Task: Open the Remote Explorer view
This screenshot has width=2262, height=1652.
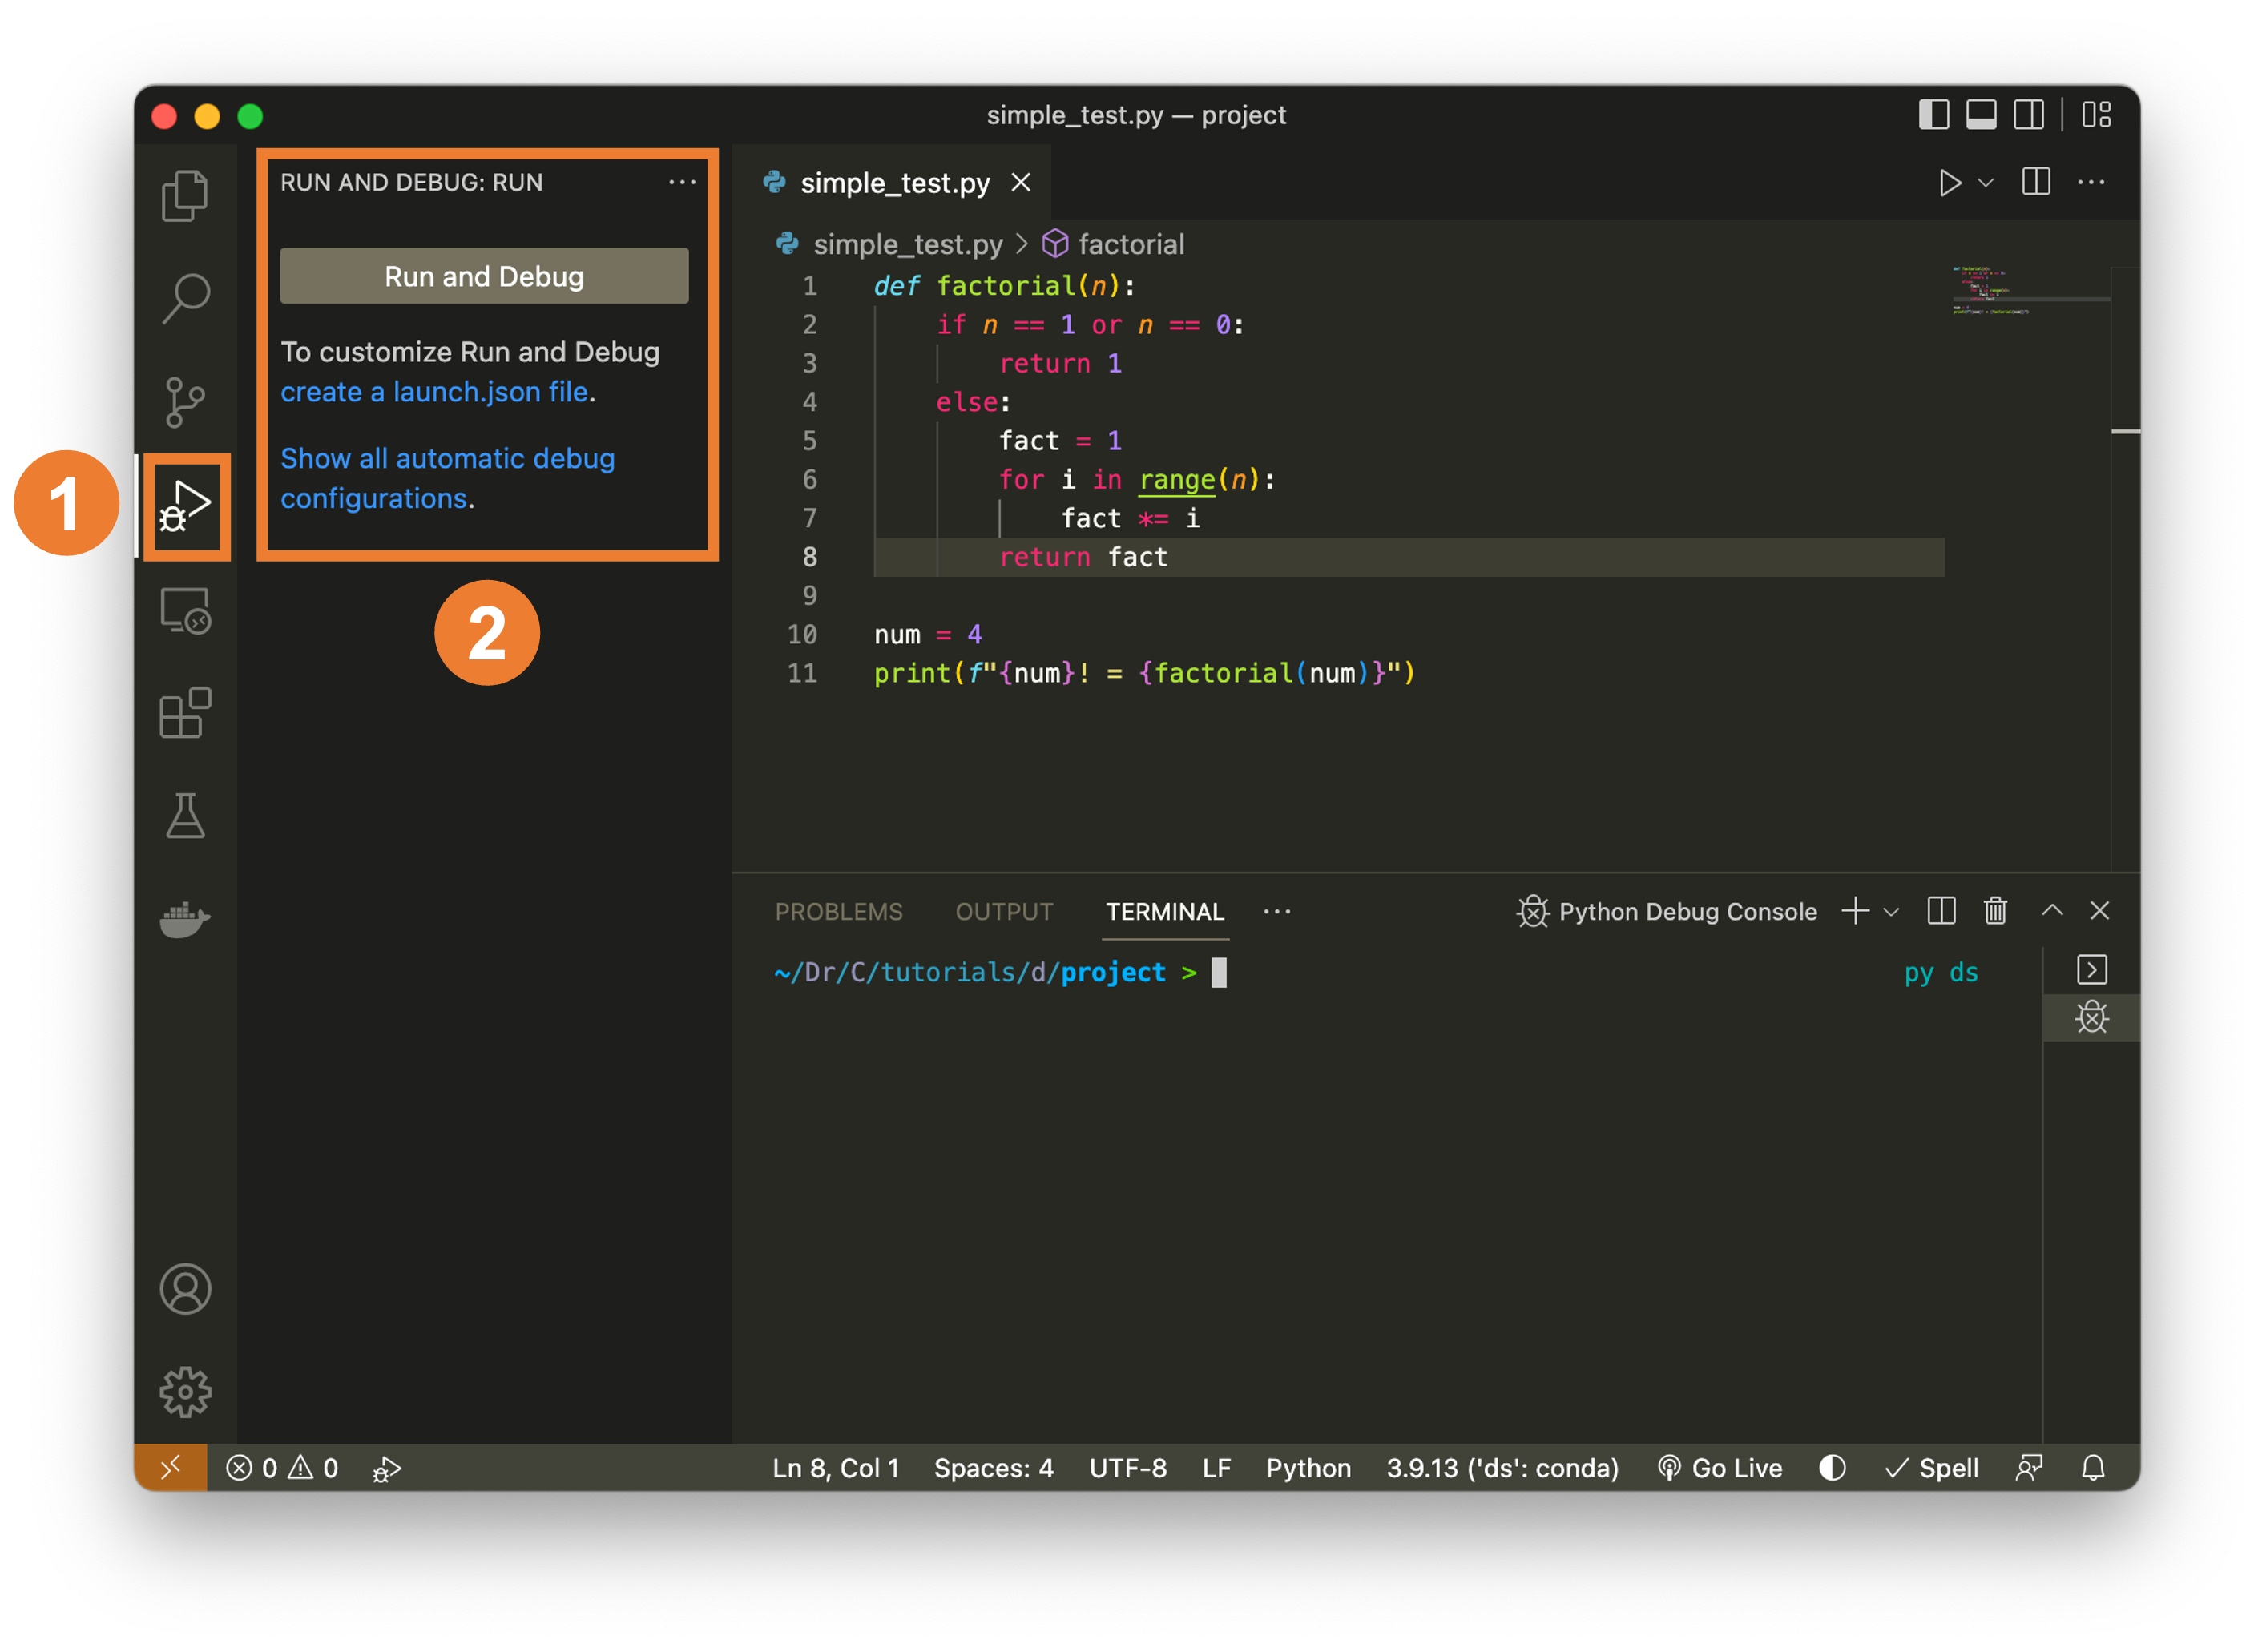Action: (x=185, y=610)
